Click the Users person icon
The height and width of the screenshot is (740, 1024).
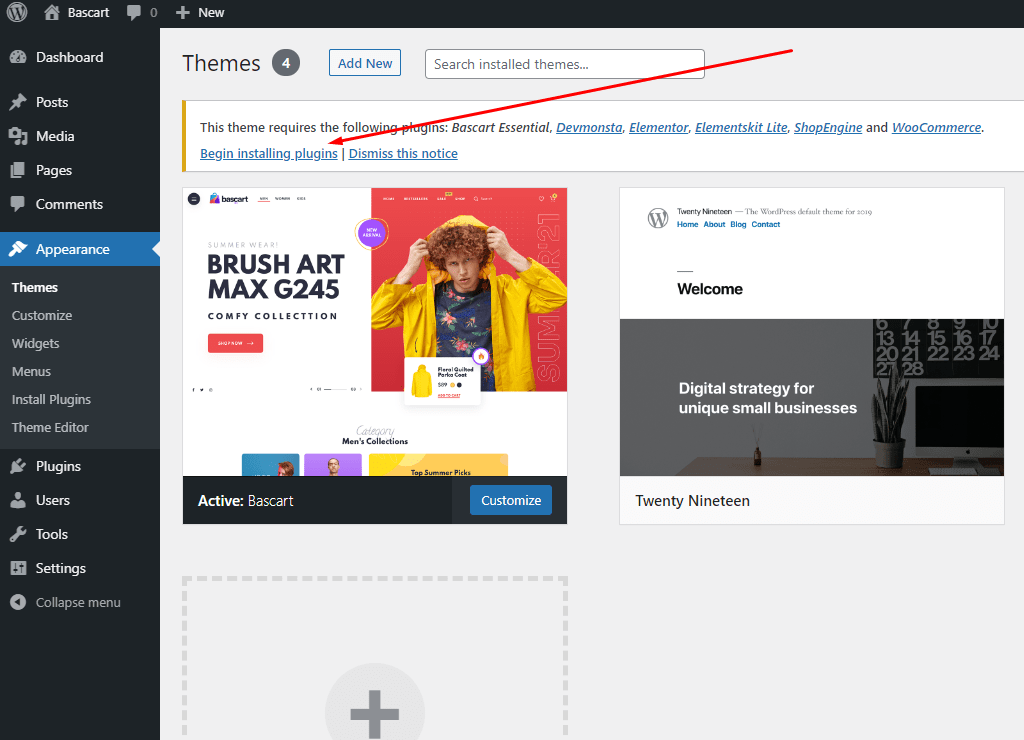(x=18, y=500)
